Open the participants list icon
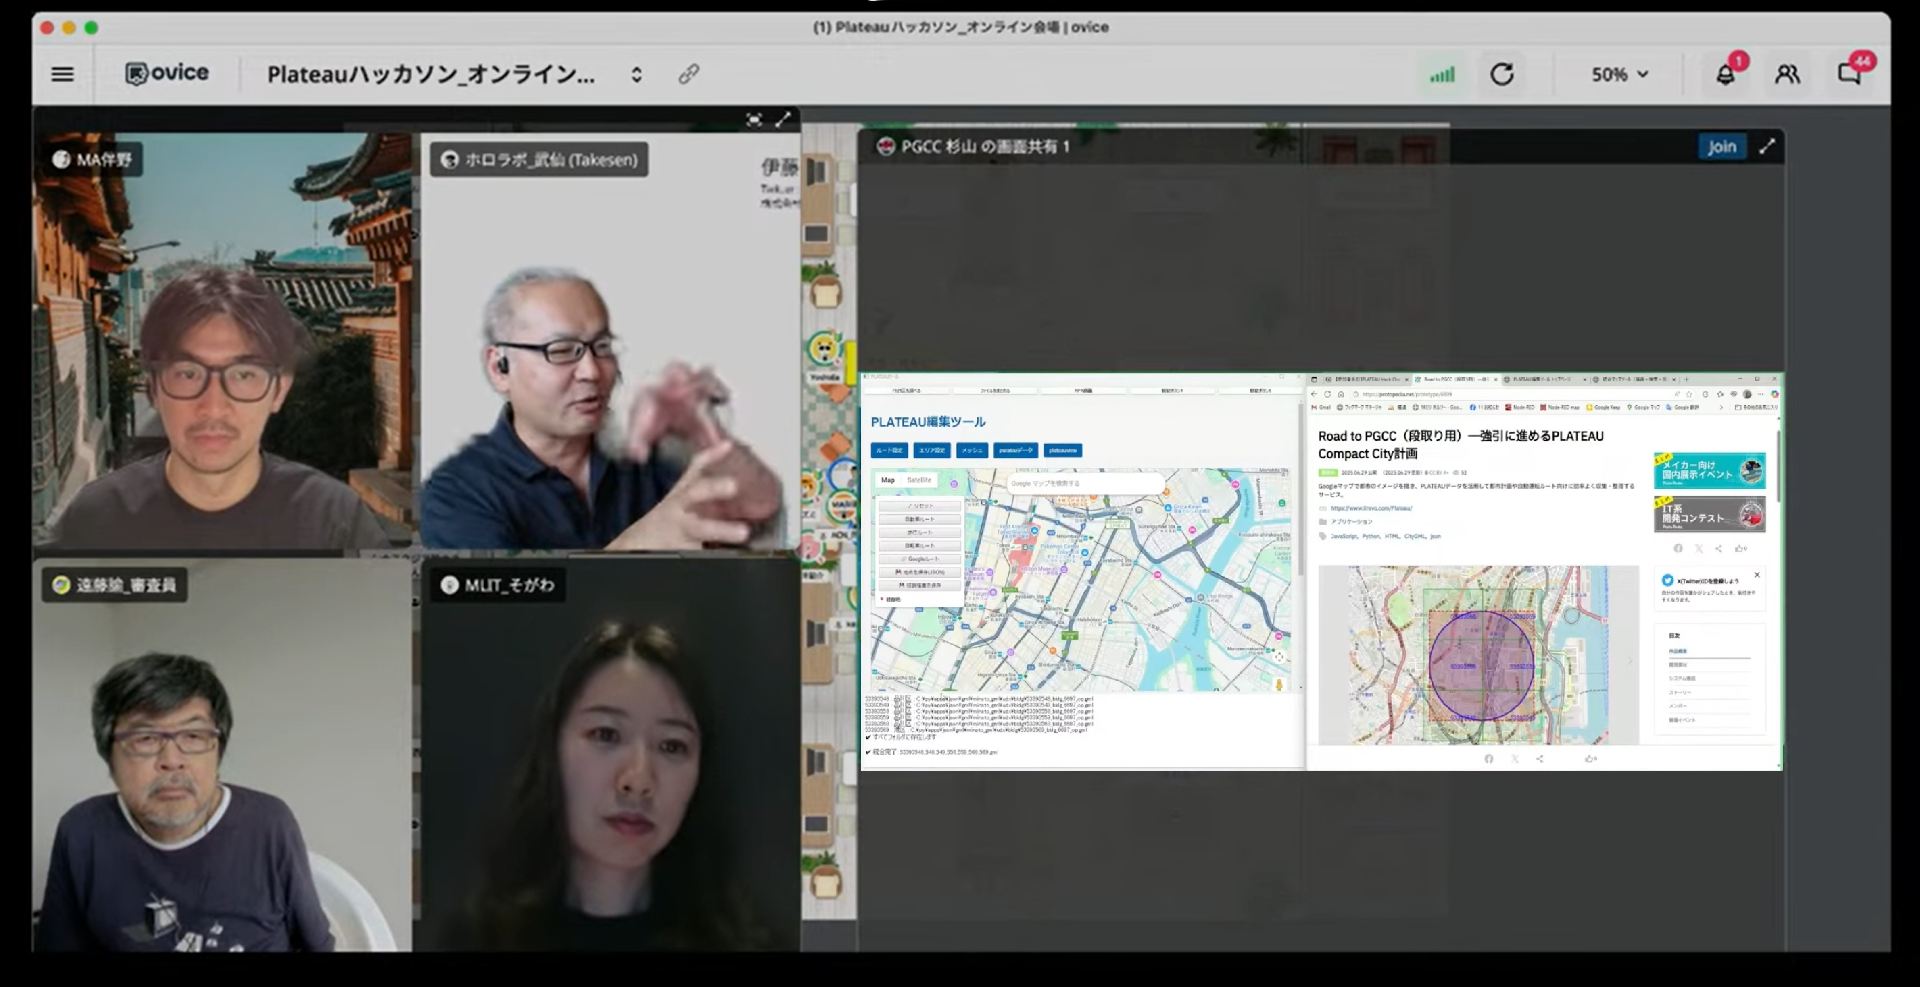1920x987 pixels. pos(1787,74)
